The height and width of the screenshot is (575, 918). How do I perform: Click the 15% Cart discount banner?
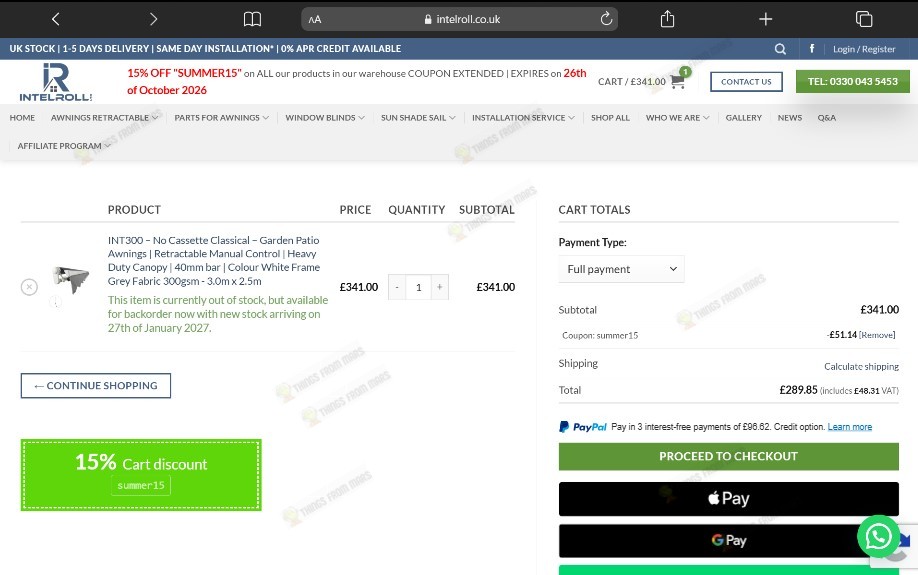(141, 475)
